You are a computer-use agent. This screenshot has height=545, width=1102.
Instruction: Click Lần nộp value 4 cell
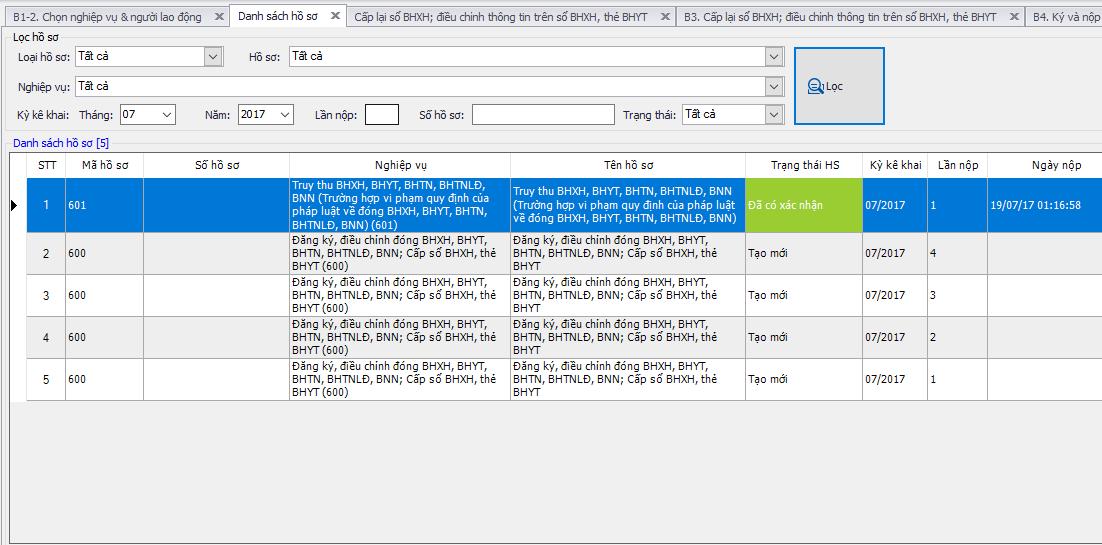(957, 253)
